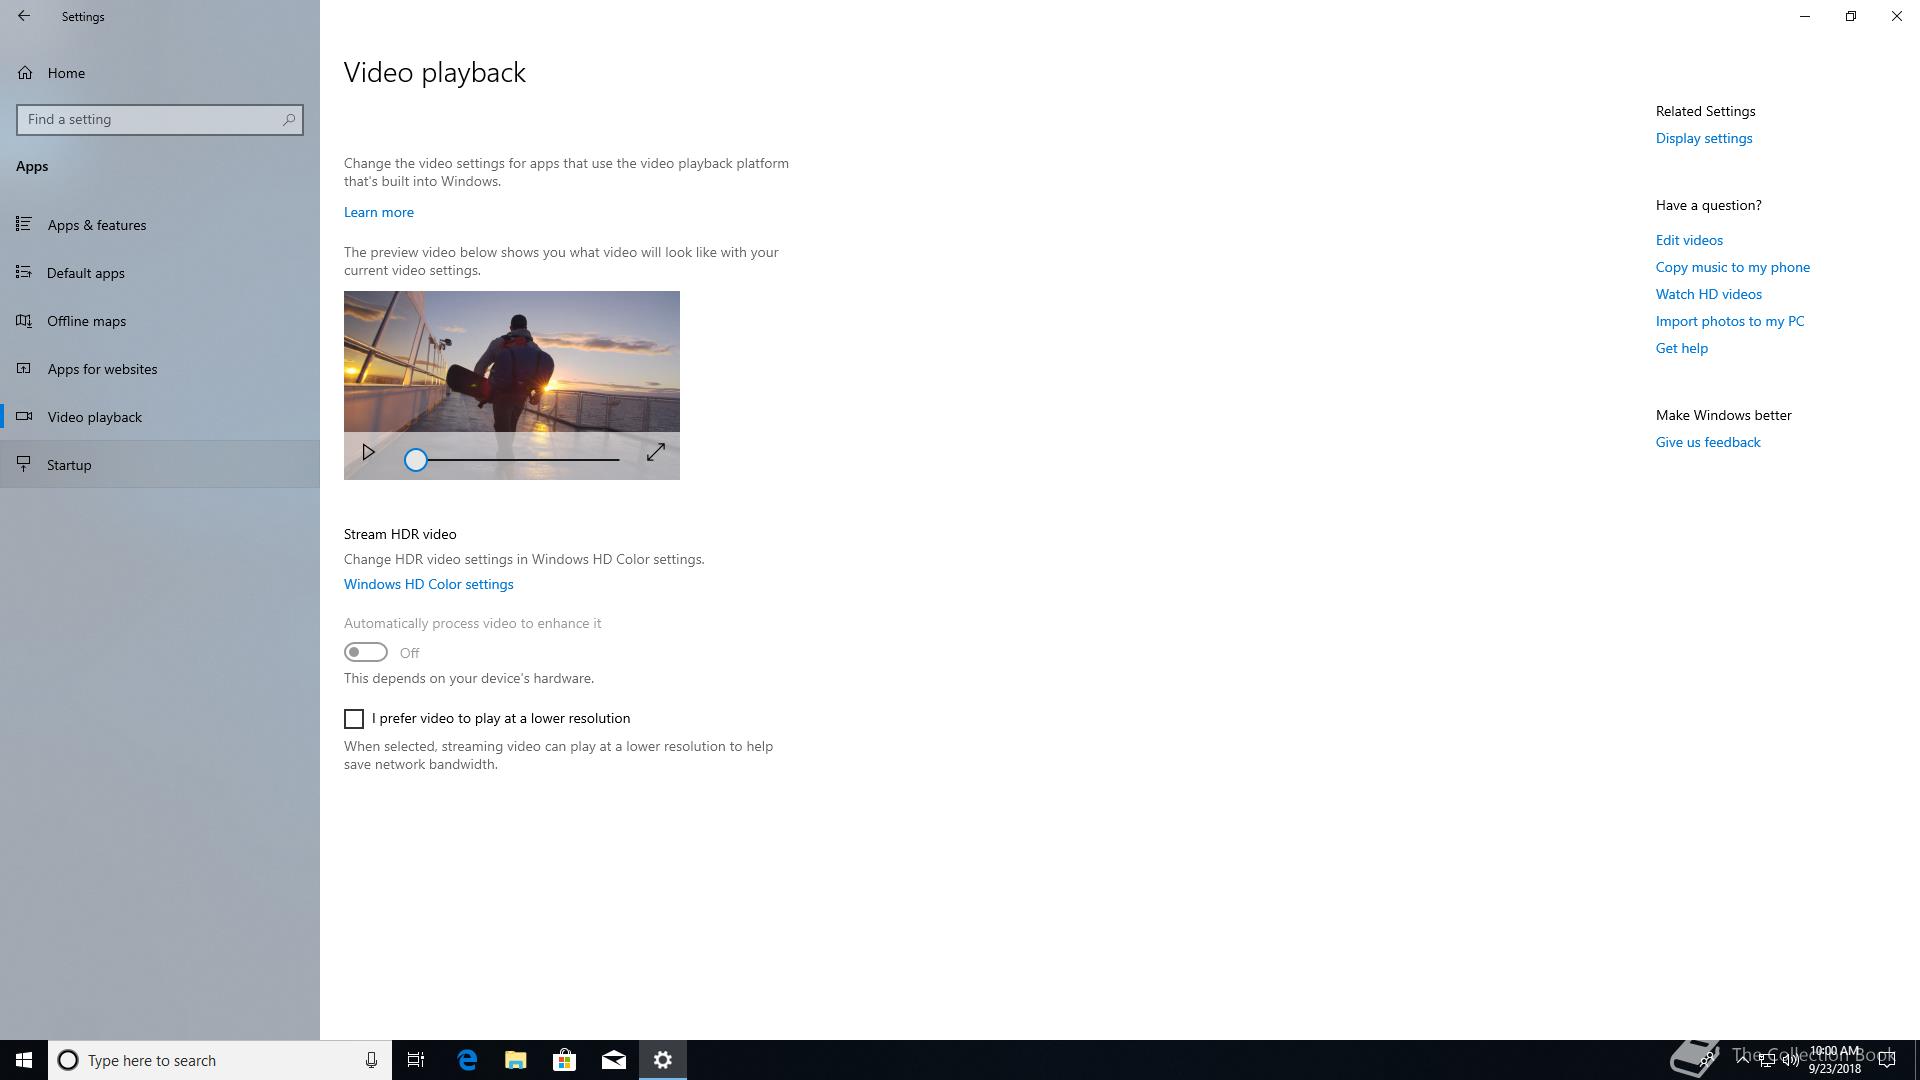Open Task View on the taskbar

click(416, 1060)
